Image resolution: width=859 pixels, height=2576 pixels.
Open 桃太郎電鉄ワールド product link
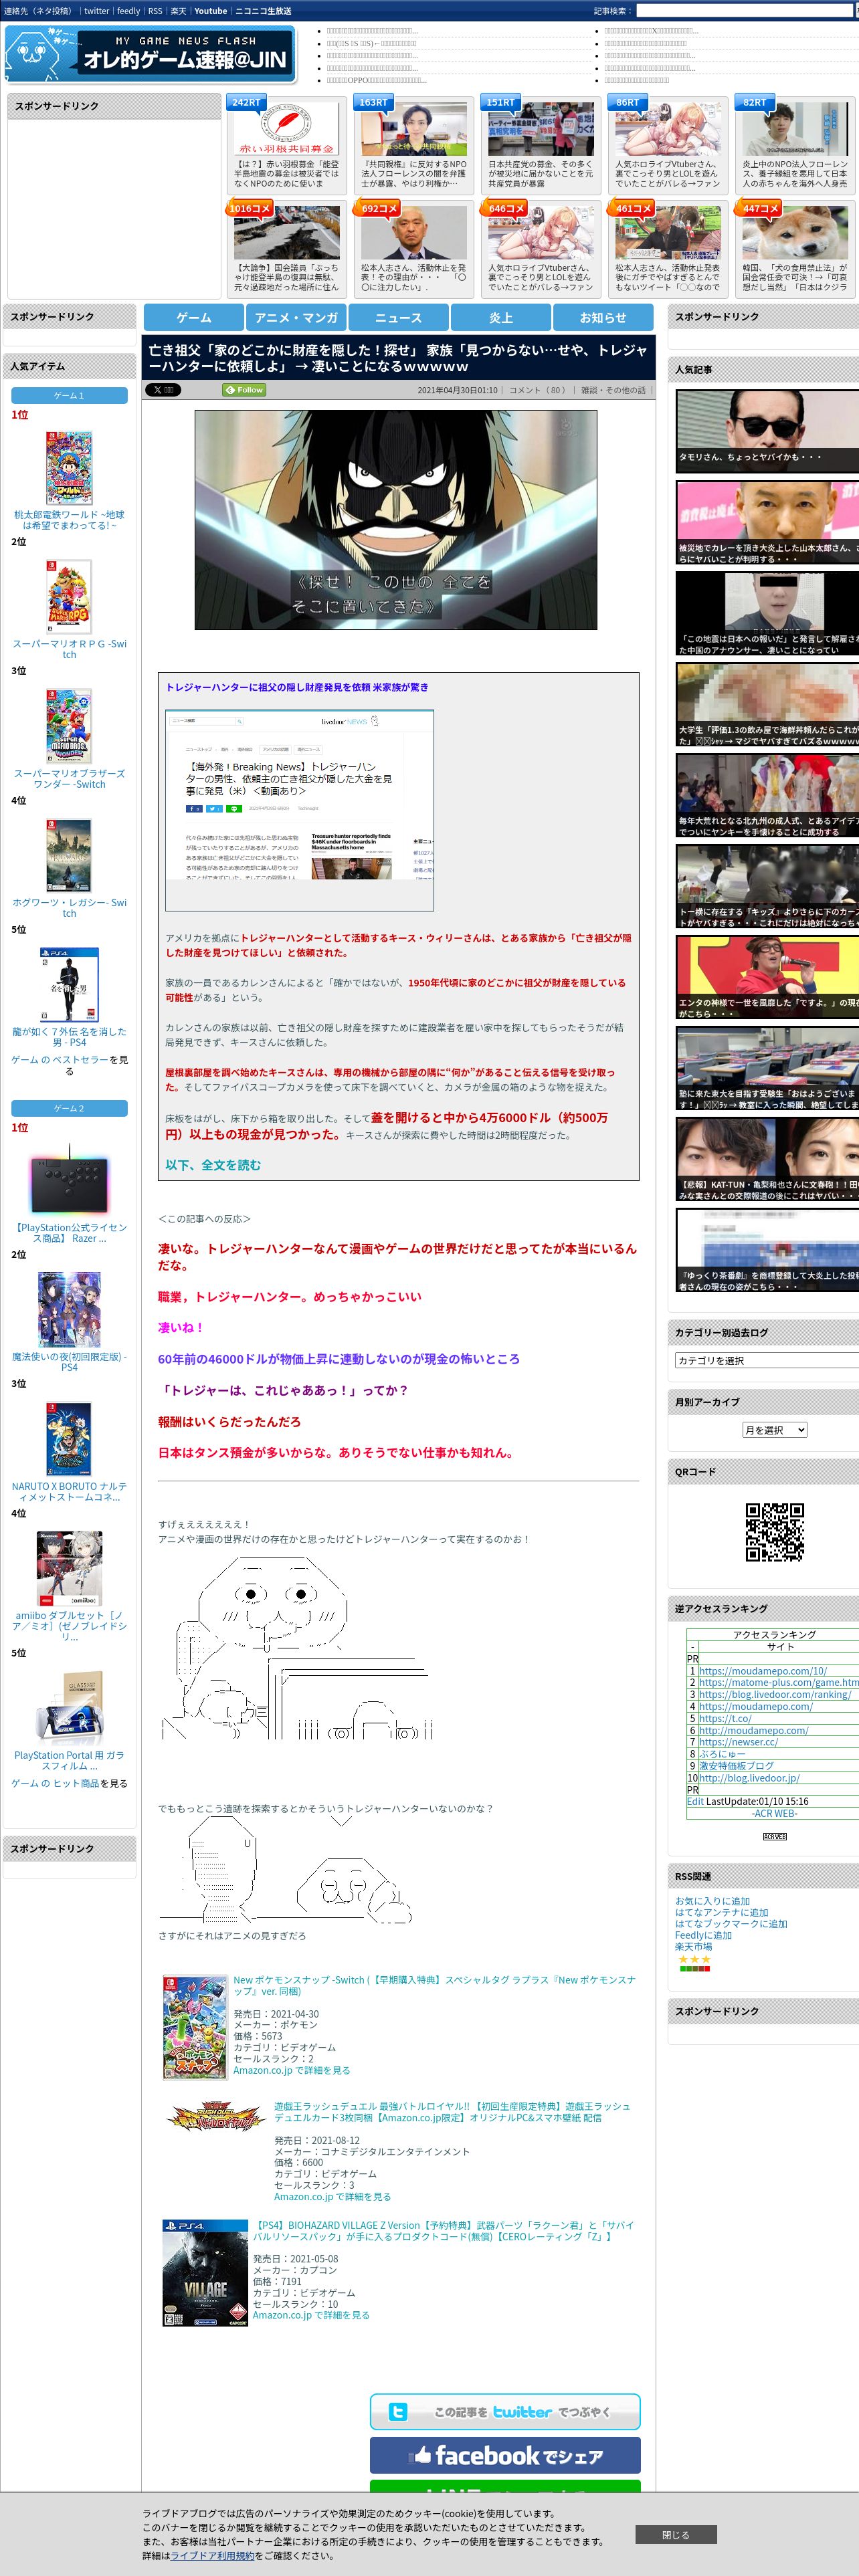point(69,520)
